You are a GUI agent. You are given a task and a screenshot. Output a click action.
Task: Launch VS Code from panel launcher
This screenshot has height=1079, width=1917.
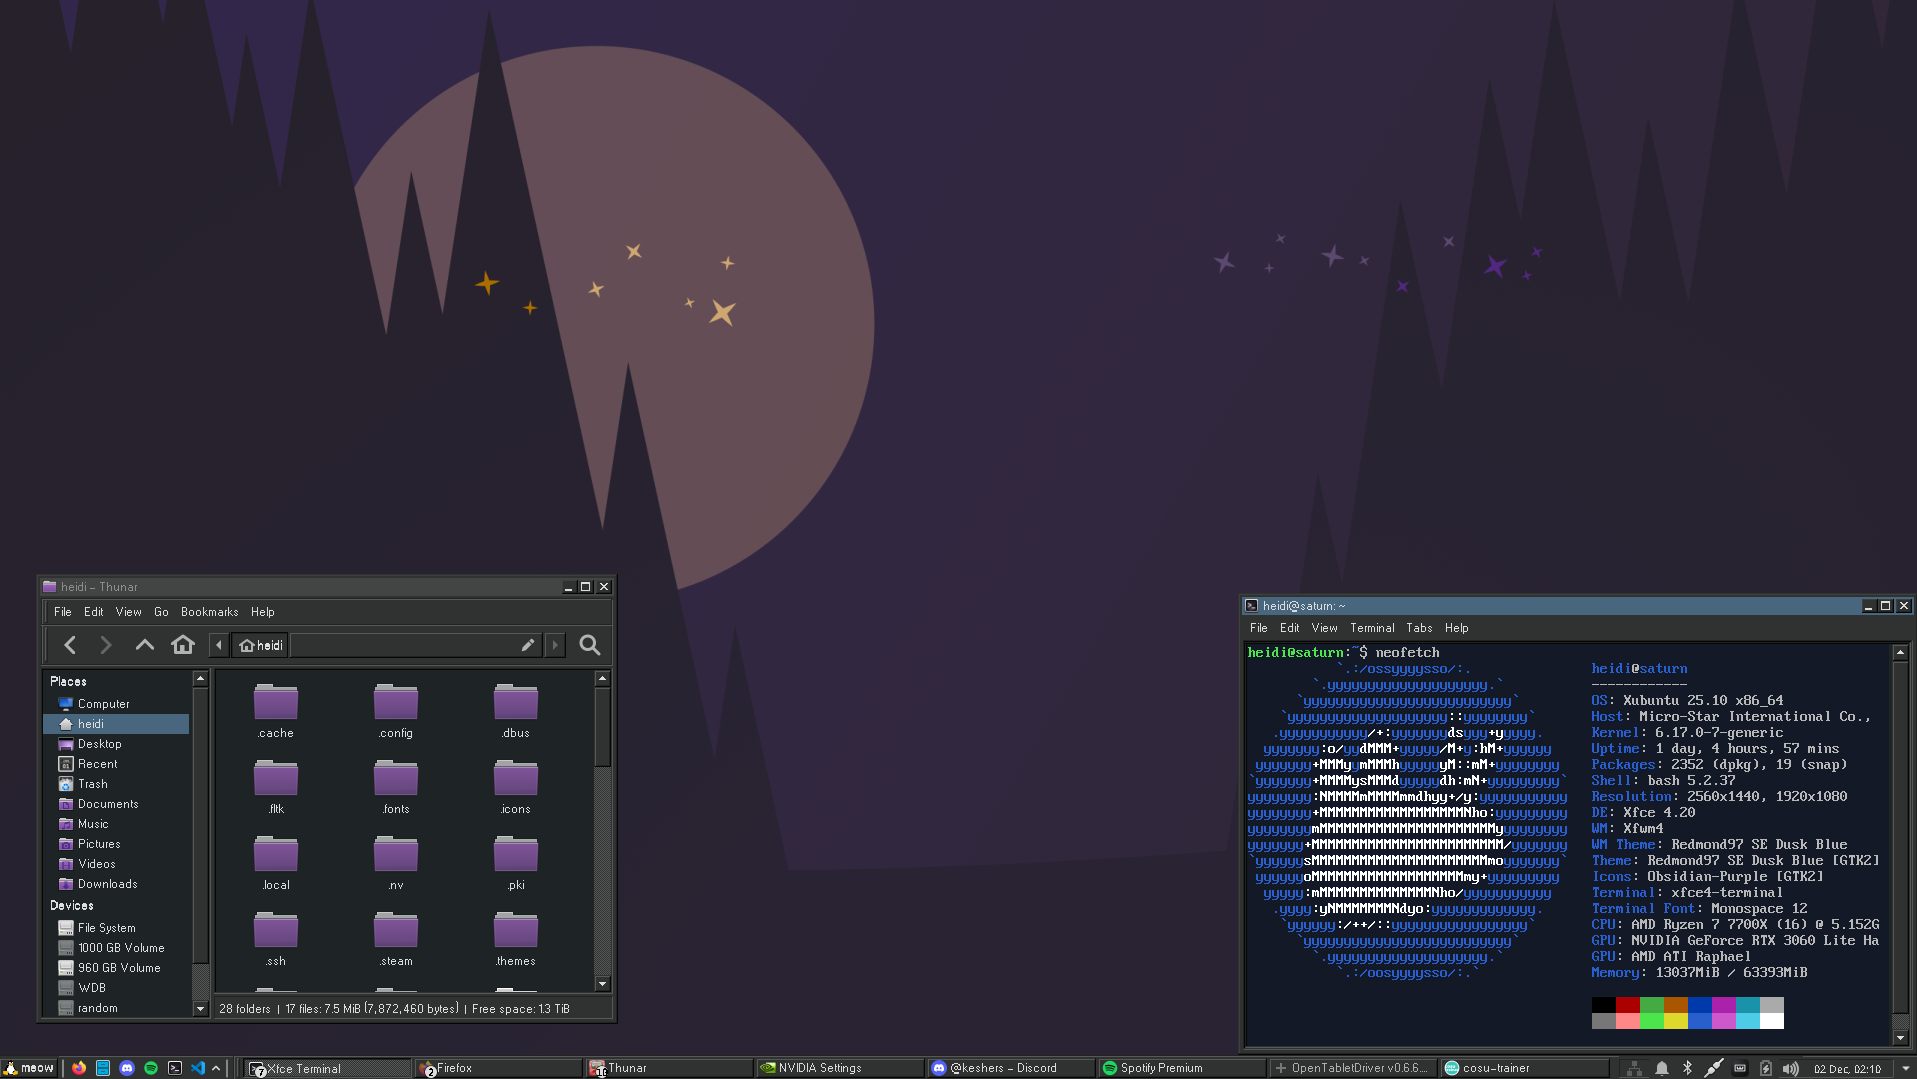198,1068
